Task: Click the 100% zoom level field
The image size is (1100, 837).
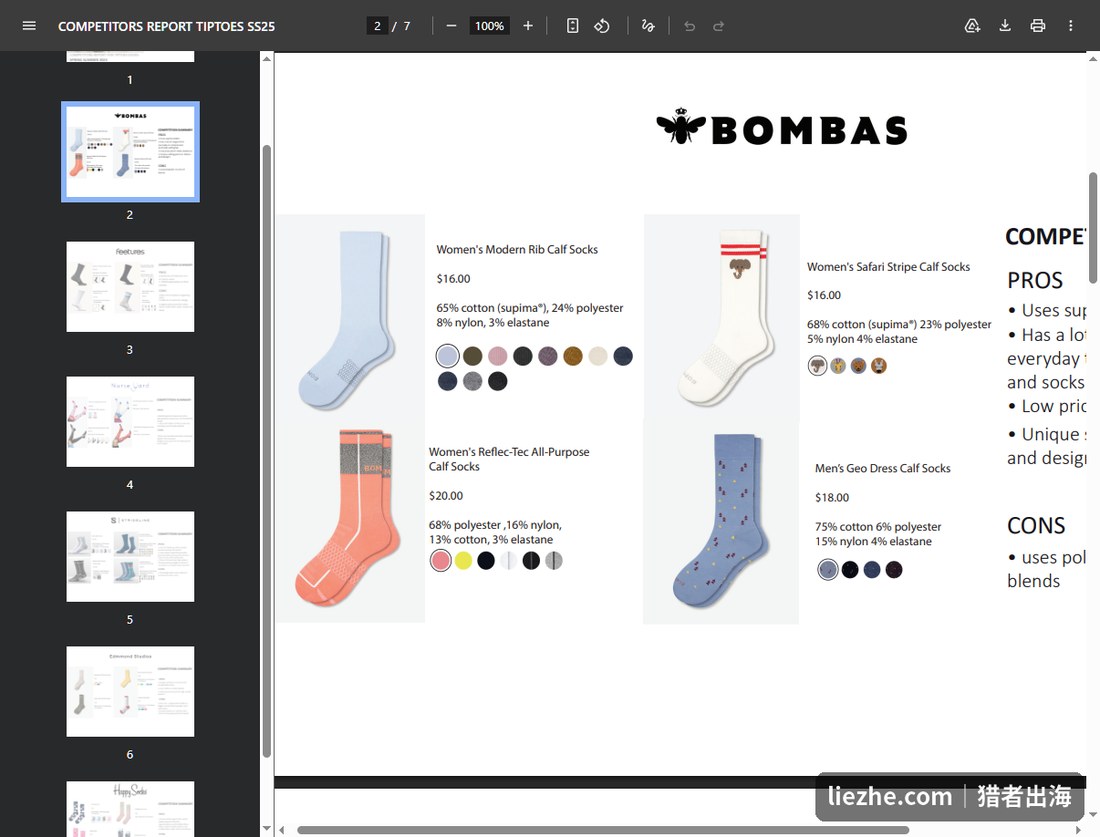Action: coord(489,26)
